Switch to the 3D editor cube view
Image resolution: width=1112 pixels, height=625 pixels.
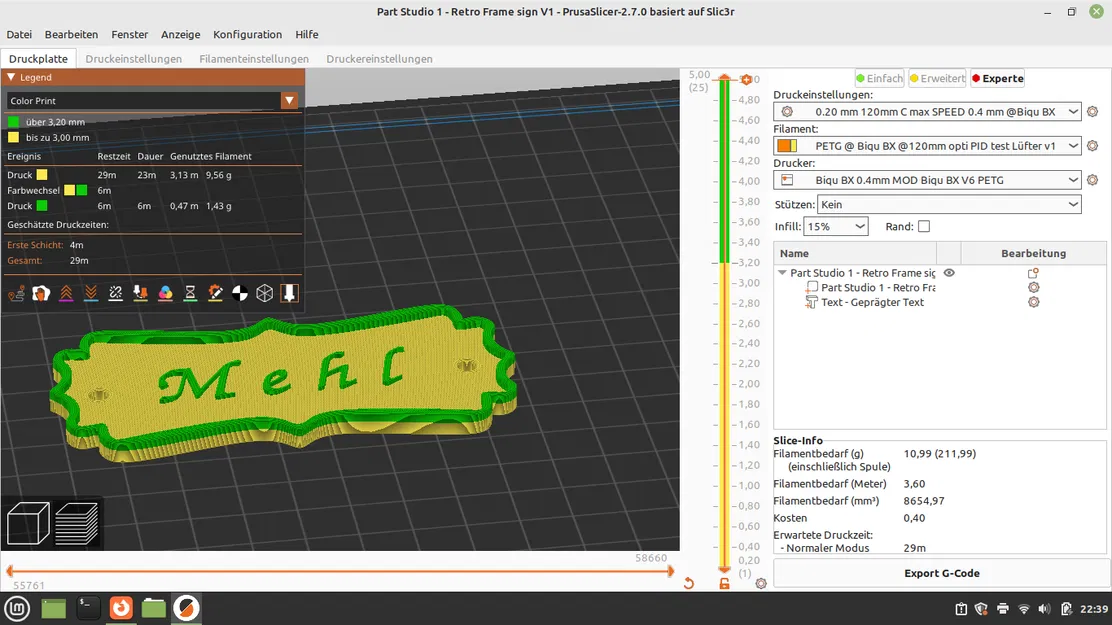(28, 524)
